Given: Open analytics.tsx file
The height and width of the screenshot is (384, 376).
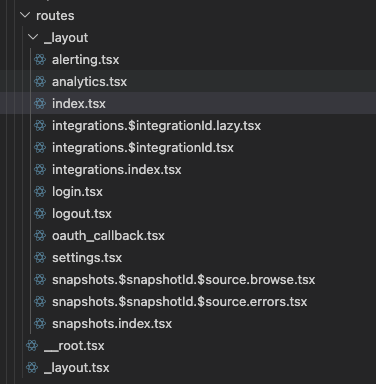Looking at the screenshot, I should coord(89,82).
